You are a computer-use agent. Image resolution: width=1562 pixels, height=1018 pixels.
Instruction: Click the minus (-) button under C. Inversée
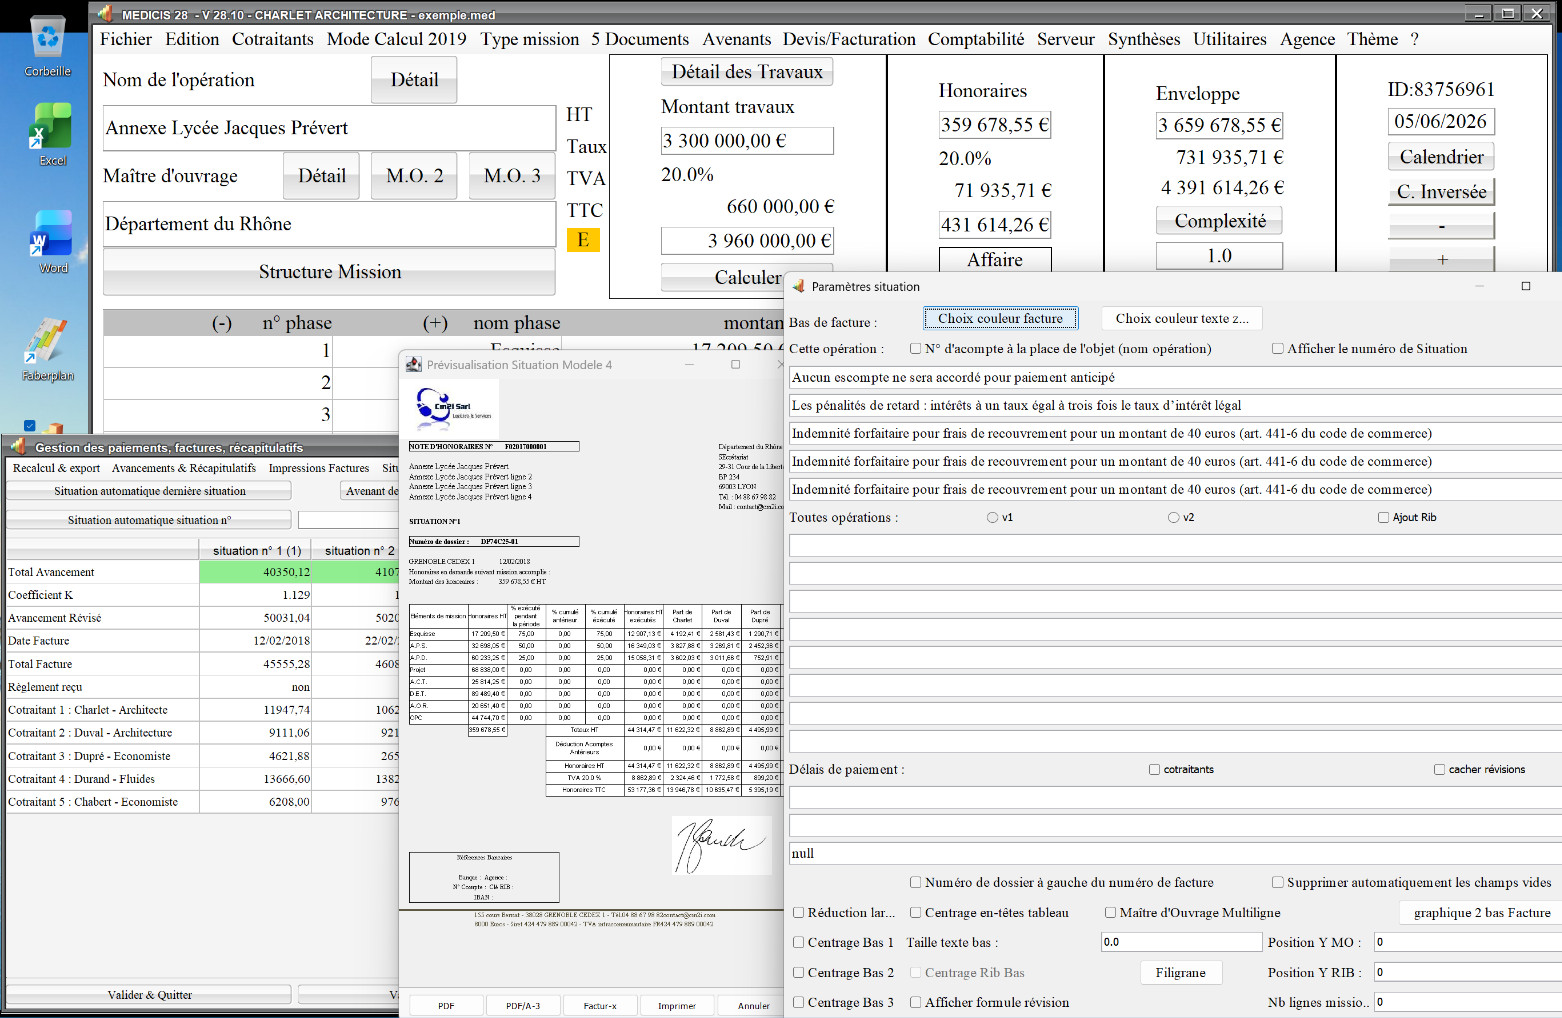click(1441, 226)
